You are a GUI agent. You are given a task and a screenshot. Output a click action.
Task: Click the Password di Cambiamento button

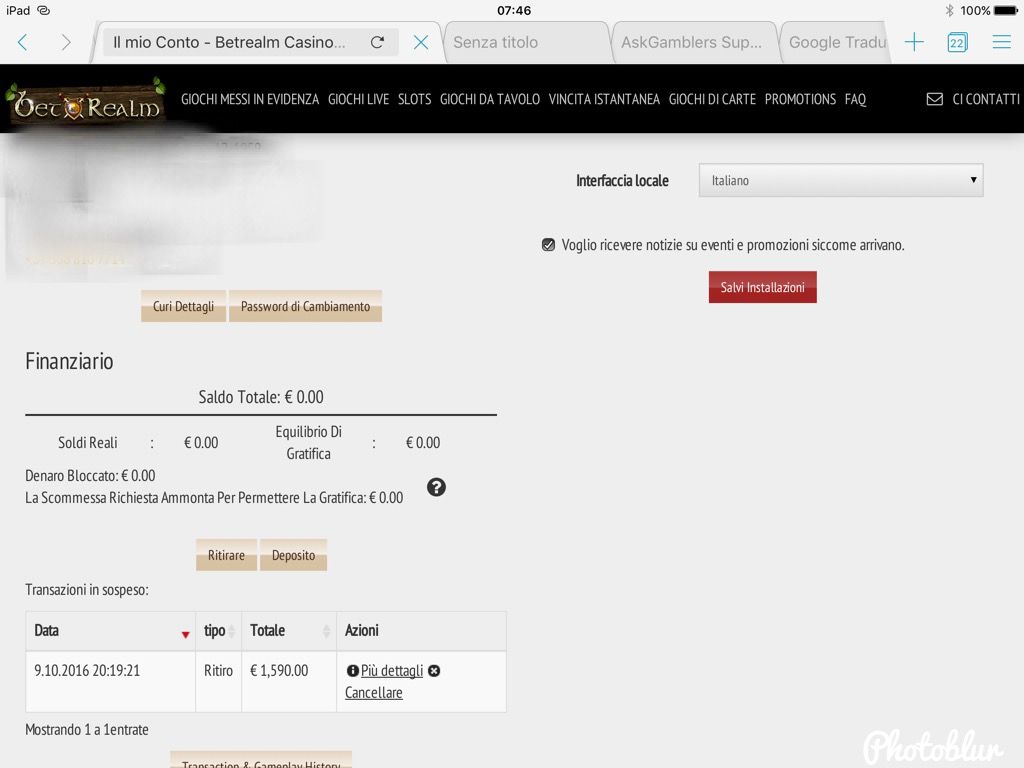[x=305, y=306]
